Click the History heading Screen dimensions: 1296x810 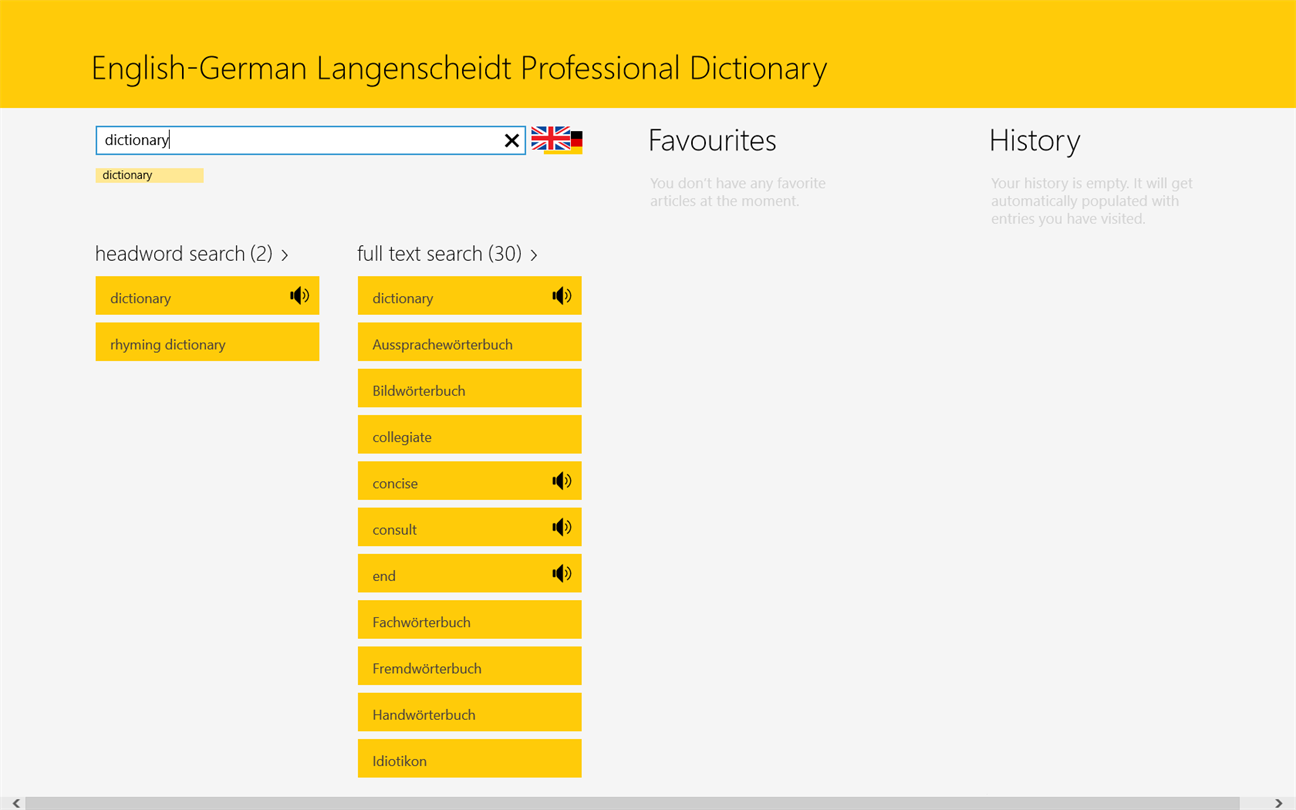tap(1034, 140)
